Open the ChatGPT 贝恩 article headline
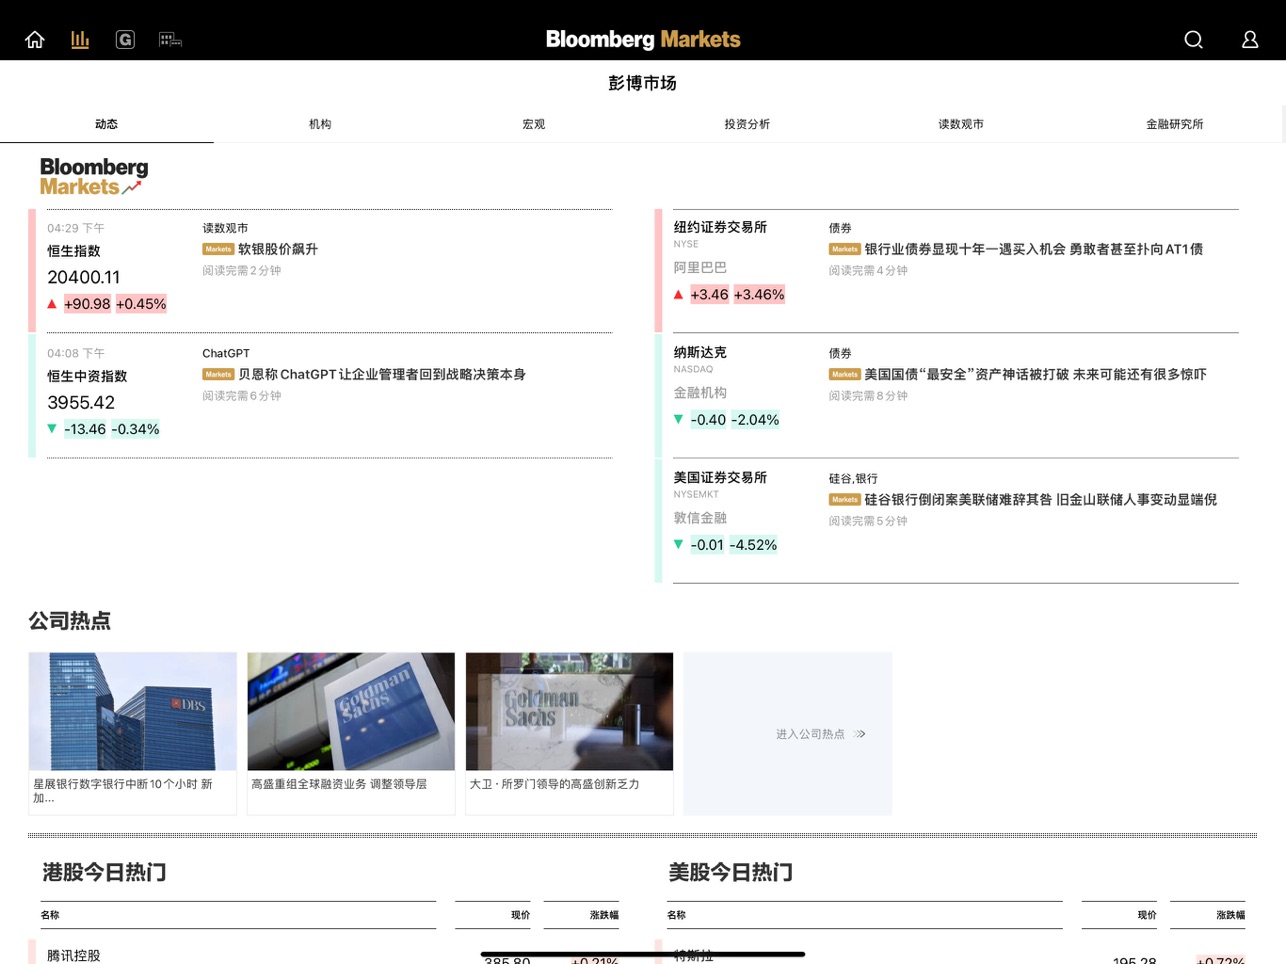Image resolution: width=1286 pixels, height=964 pixels. click(x=382, y=374)
